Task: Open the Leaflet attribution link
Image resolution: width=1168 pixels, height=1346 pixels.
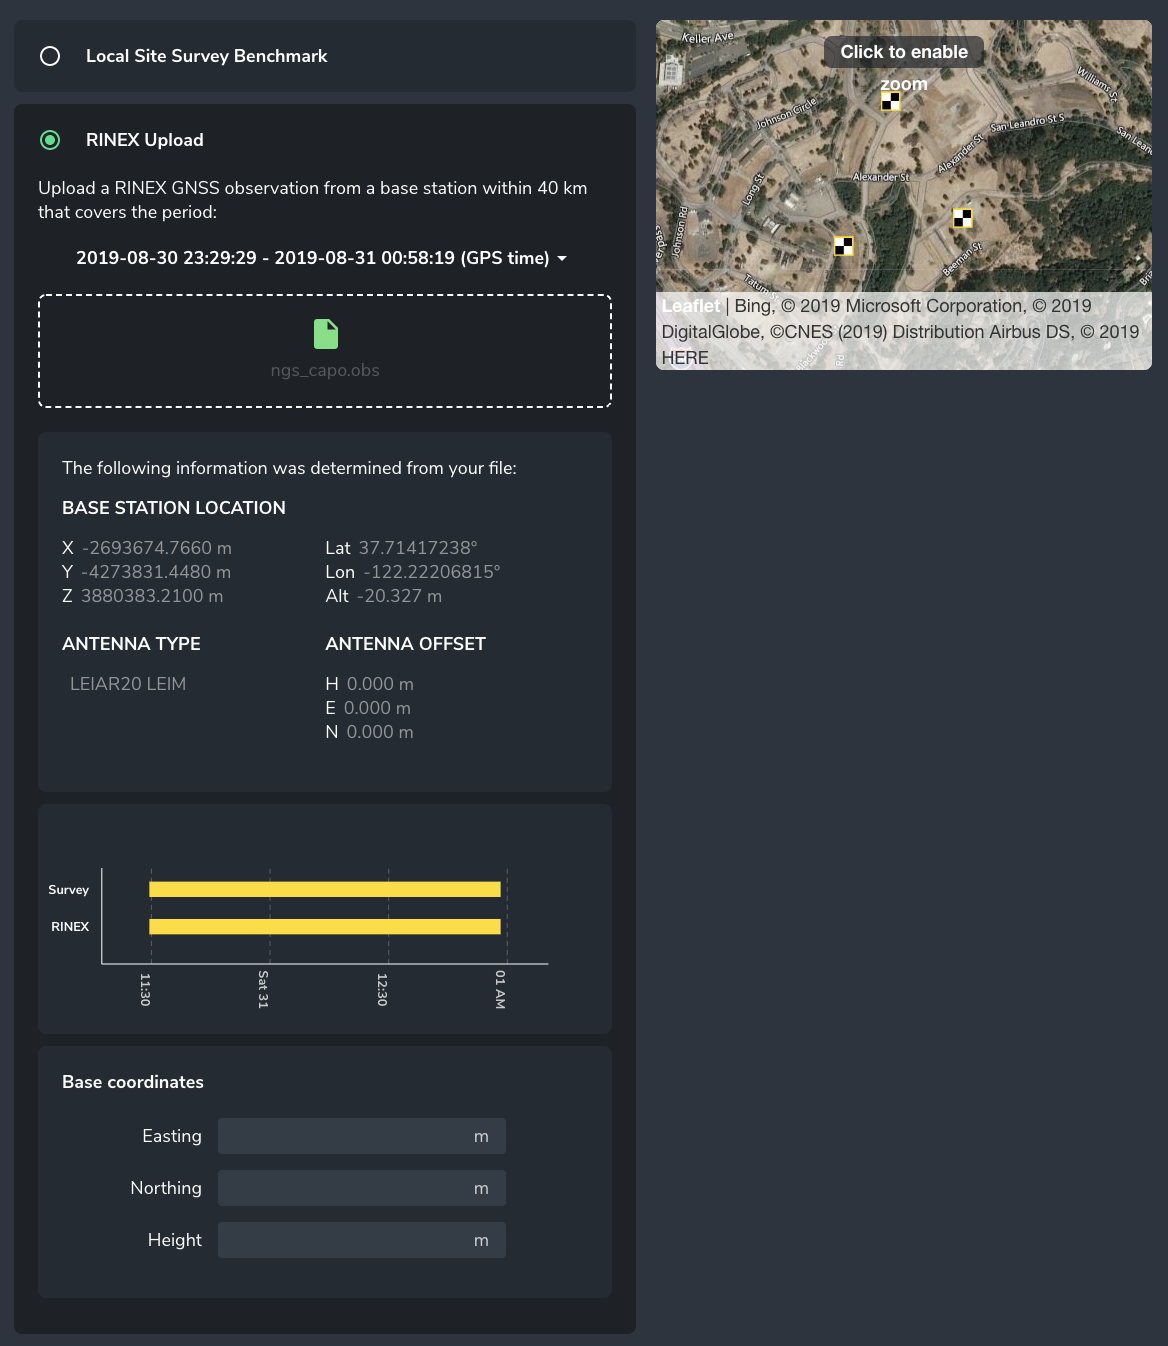Action: pyautogui.click(x=690, y=306)
